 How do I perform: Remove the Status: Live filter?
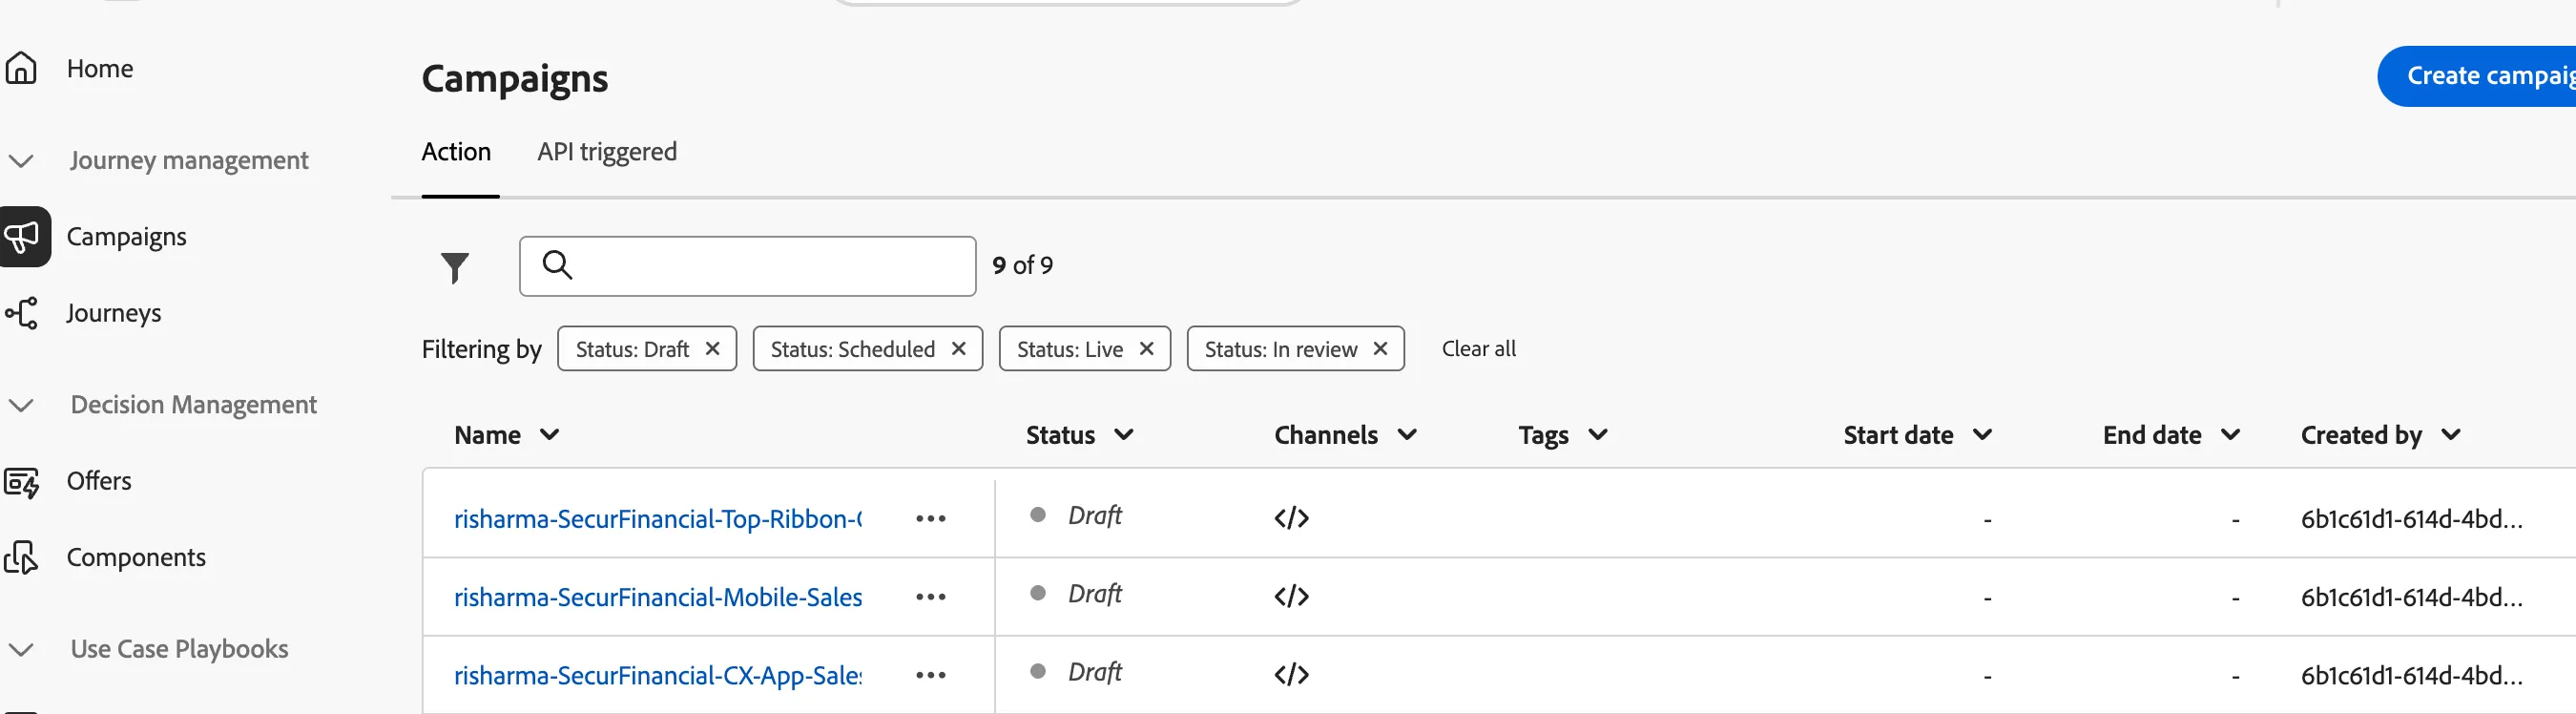[1147, 349]
